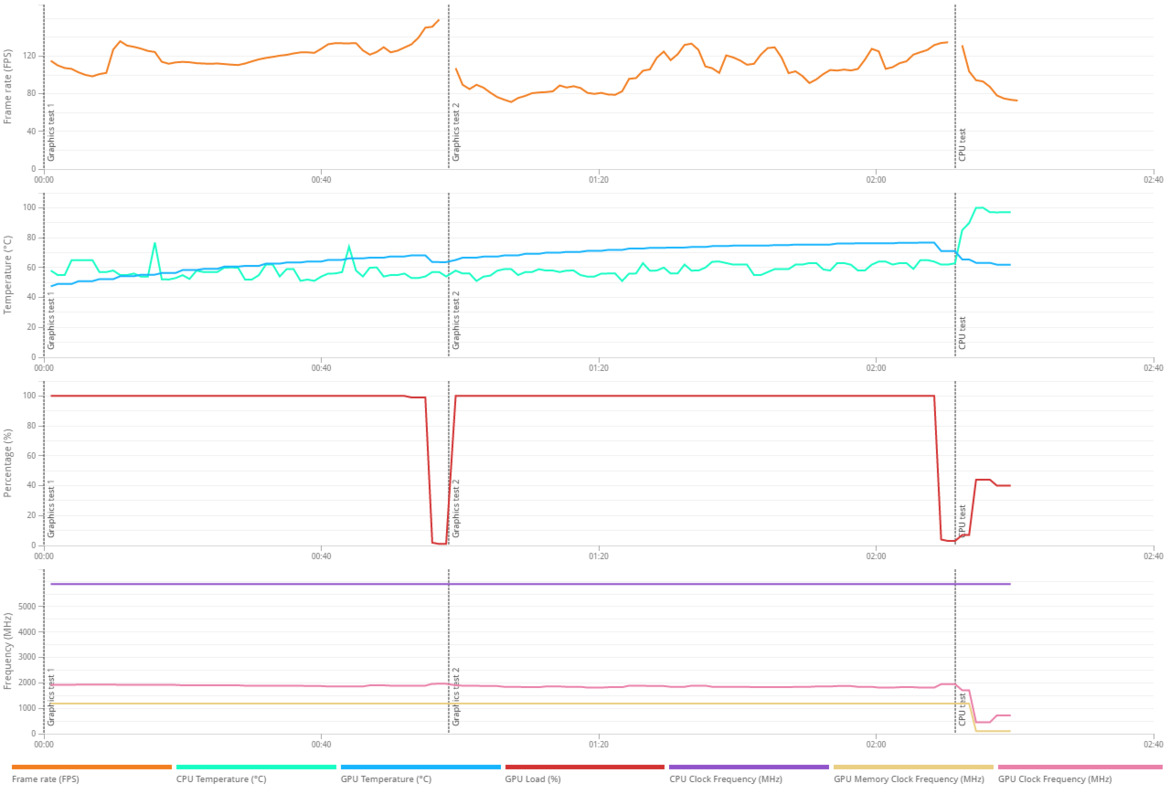The height and width of the screenshot is (794, 1170).
Task: Click the teal CPU Temperature legend swatch
Action: tap(256, 766)
